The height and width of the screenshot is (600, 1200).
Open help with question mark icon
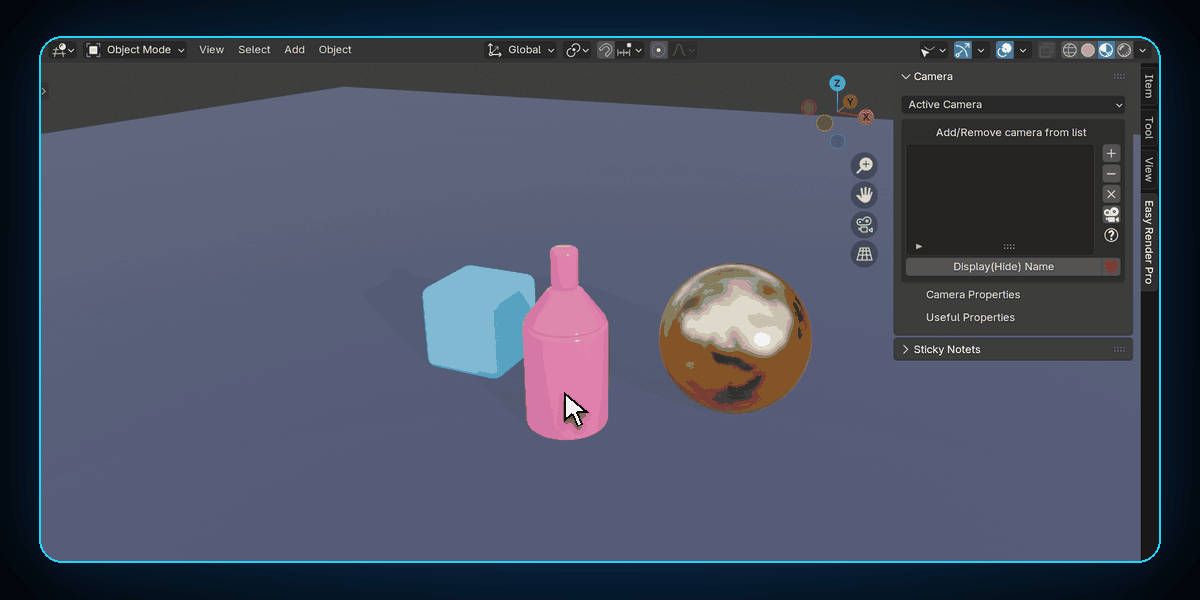tap(1111, 235)
